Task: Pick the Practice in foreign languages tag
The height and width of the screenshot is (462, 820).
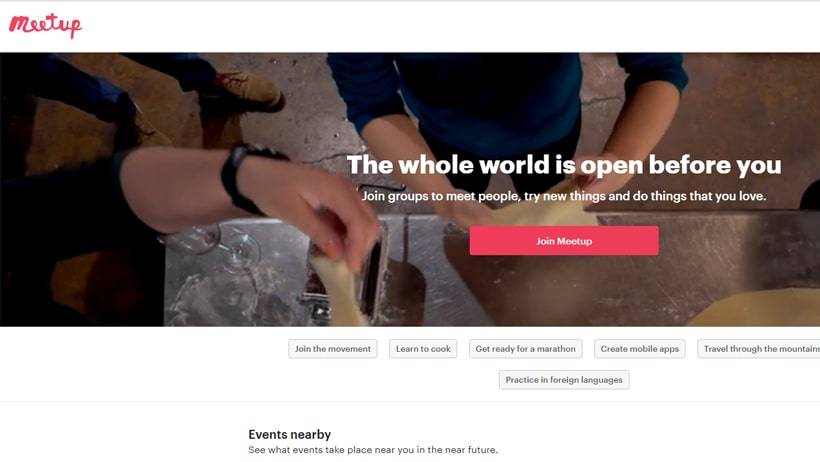Action: [x=564, y=380]
